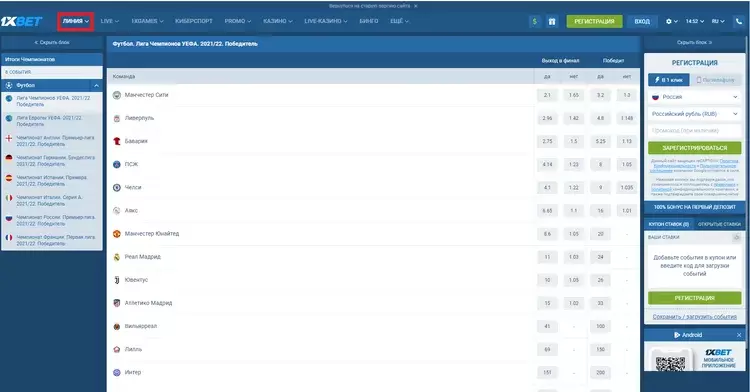This screenshot has width=750, height=392.
Task: Collapse the Футбол section chevron
Action: pyautogui.click(x=96, y=85)
